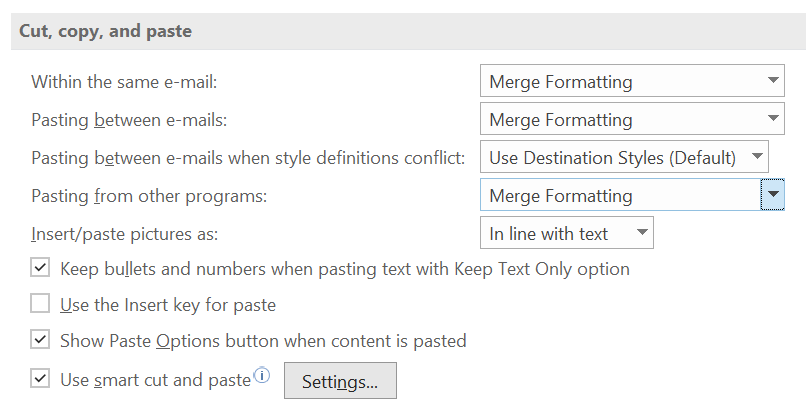Click the "Cut, copy, and paste" section header
The width and height of the screenshot is (806, 412).
click(106, 31)
